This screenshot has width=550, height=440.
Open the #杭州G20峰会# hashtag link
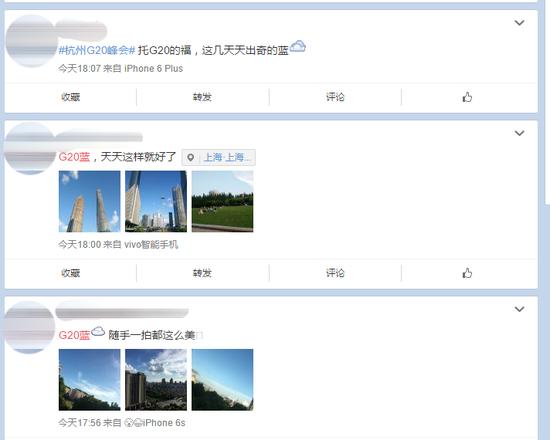[x=97, y=50]
